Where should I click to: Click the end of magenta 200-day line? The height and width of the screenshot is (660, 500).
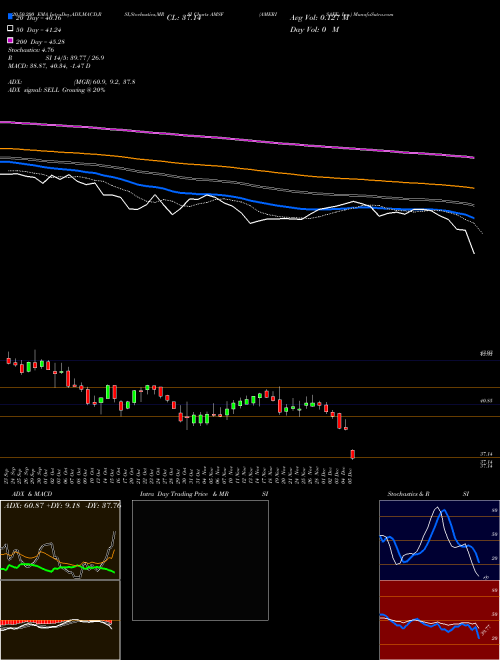[474, 158]
